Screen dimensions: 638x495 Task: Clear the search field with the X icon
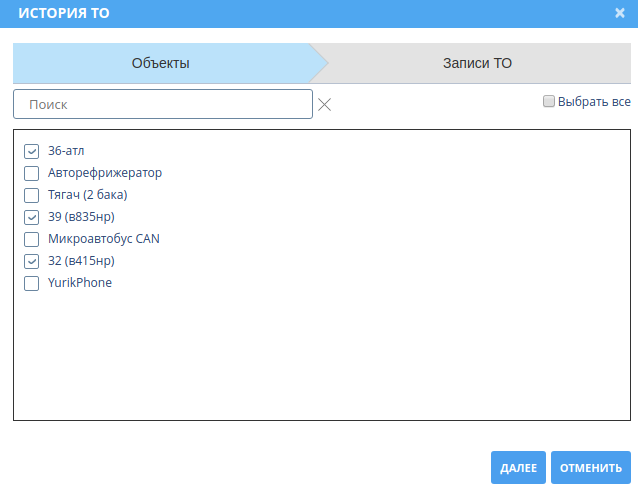click(324, 105)
